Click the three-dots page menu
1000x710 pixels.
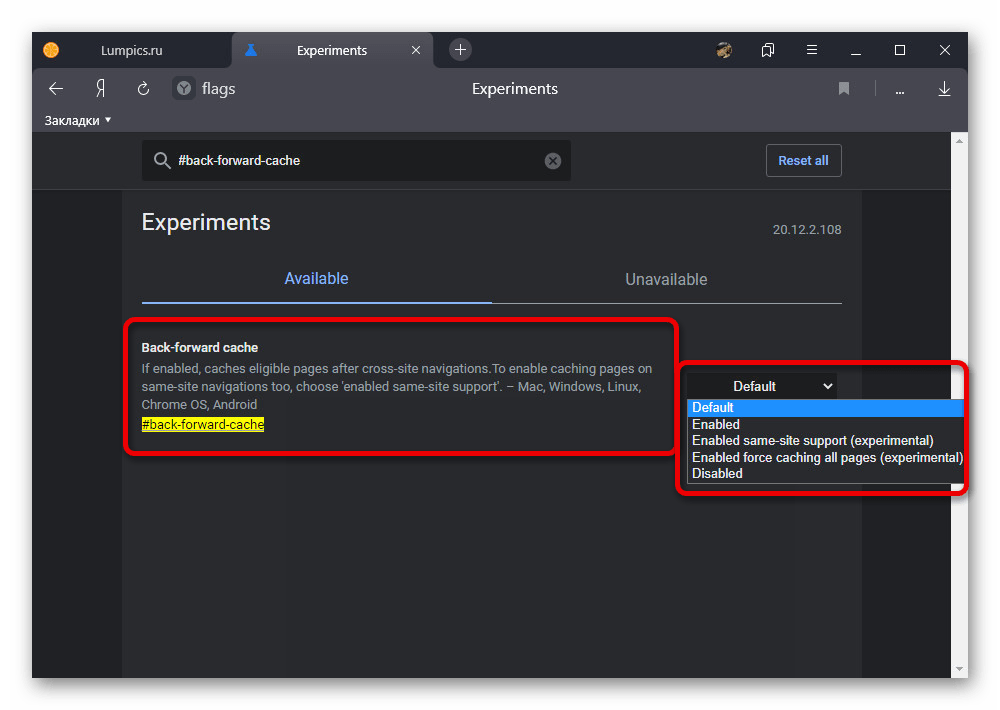click(900, 90)
